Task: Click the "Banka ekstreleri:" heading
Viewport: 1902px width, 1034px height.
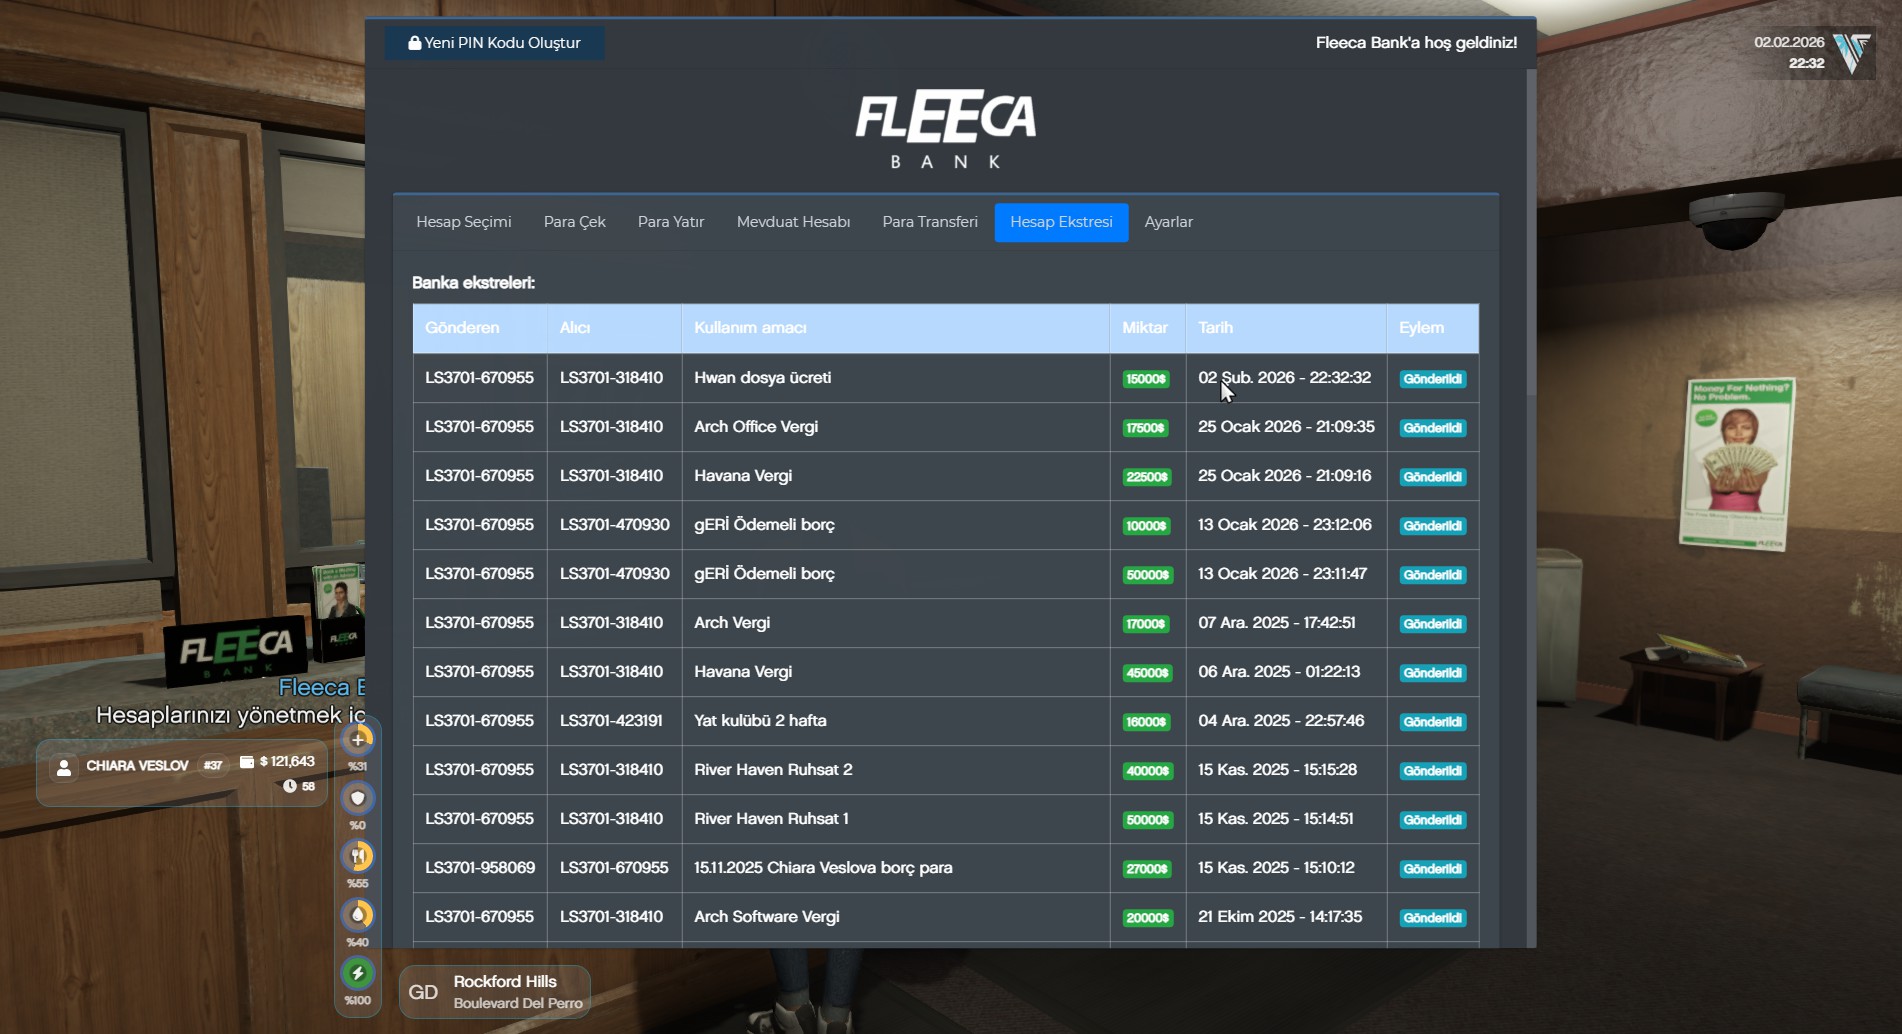Action: (473, 283)
